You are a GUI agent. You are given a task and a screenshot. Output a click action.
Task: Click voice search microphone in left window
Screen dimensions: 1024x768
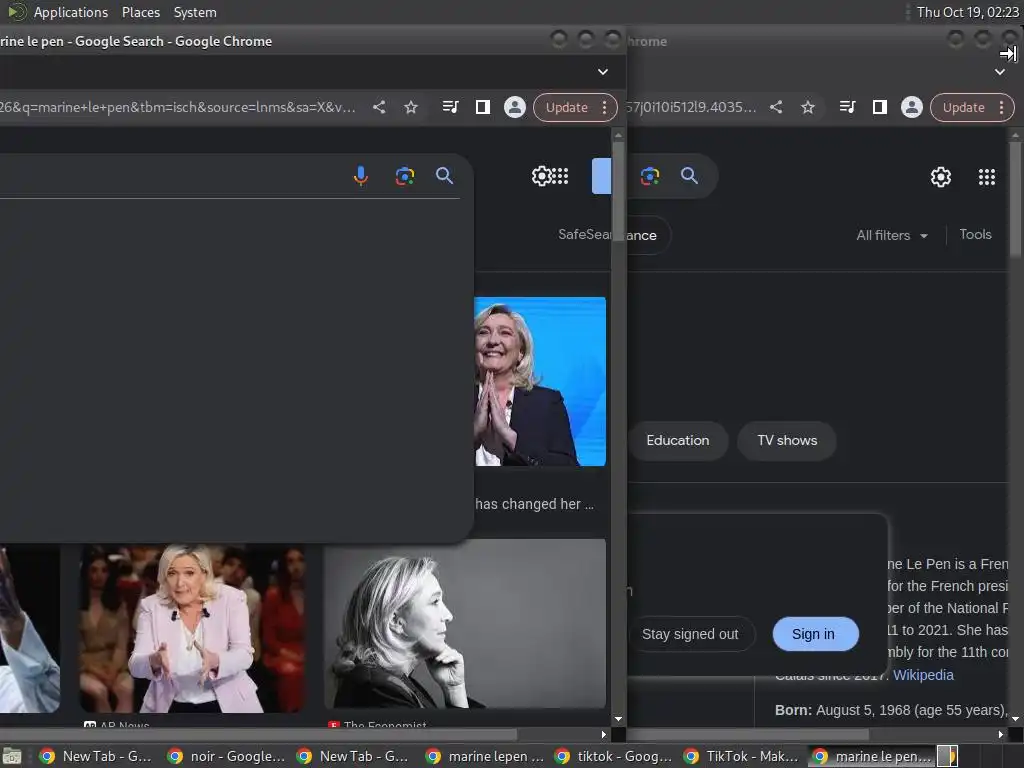pos(360,176)
